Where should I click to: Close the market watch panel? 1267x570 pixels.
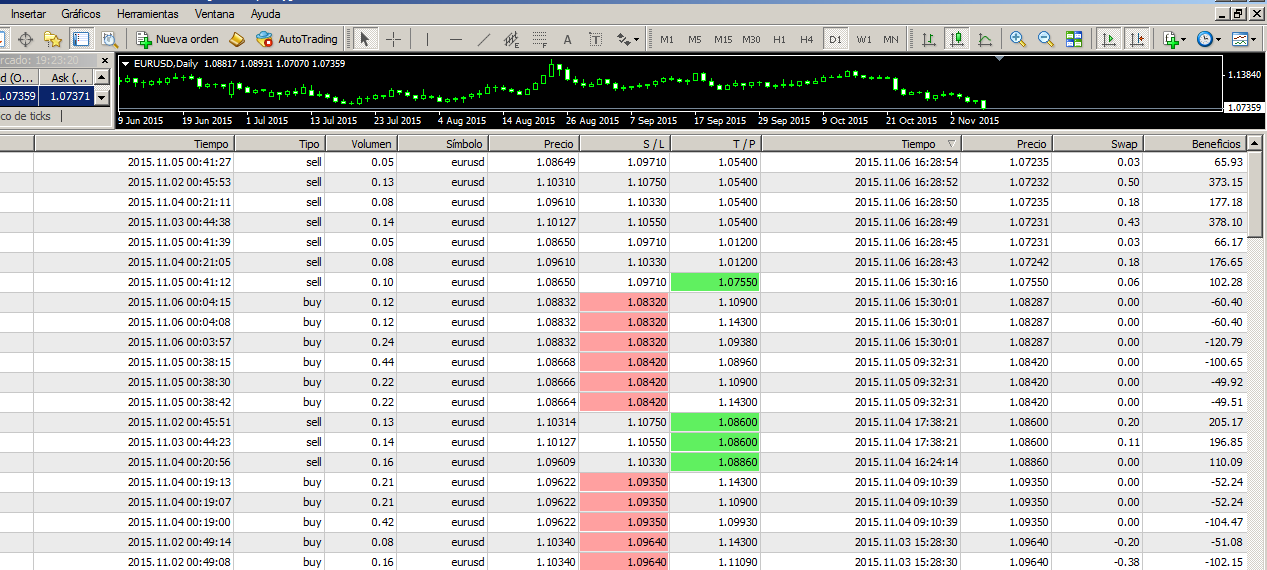tap(102, 61)
